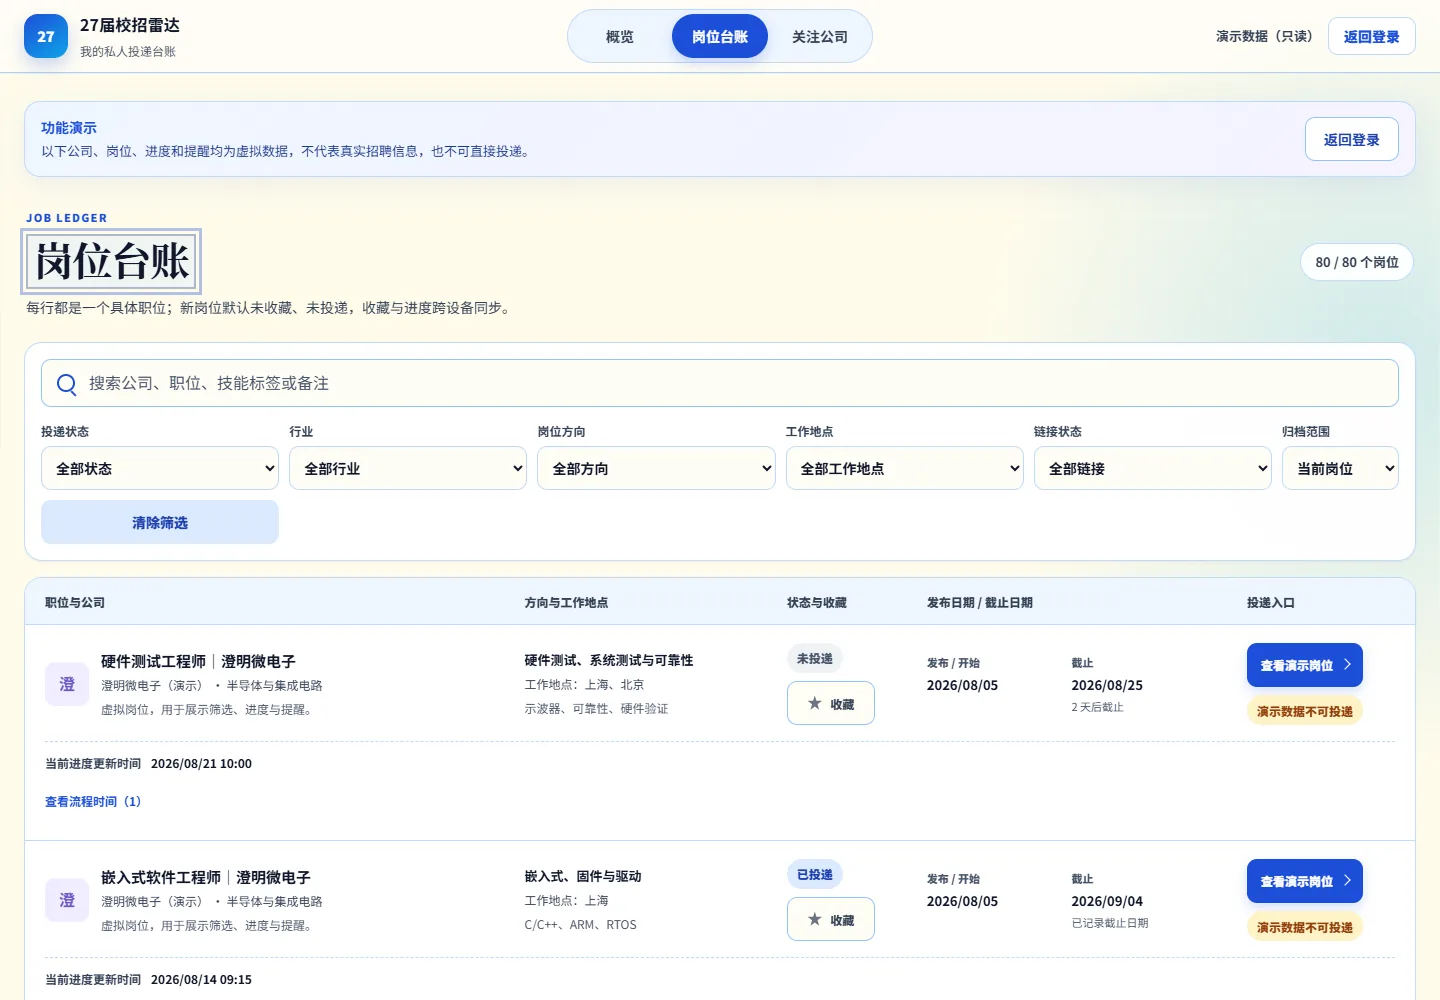Expand the 全部方向 dropdown
Viewport: 1440px width, 1000px height.
point(656,468)
